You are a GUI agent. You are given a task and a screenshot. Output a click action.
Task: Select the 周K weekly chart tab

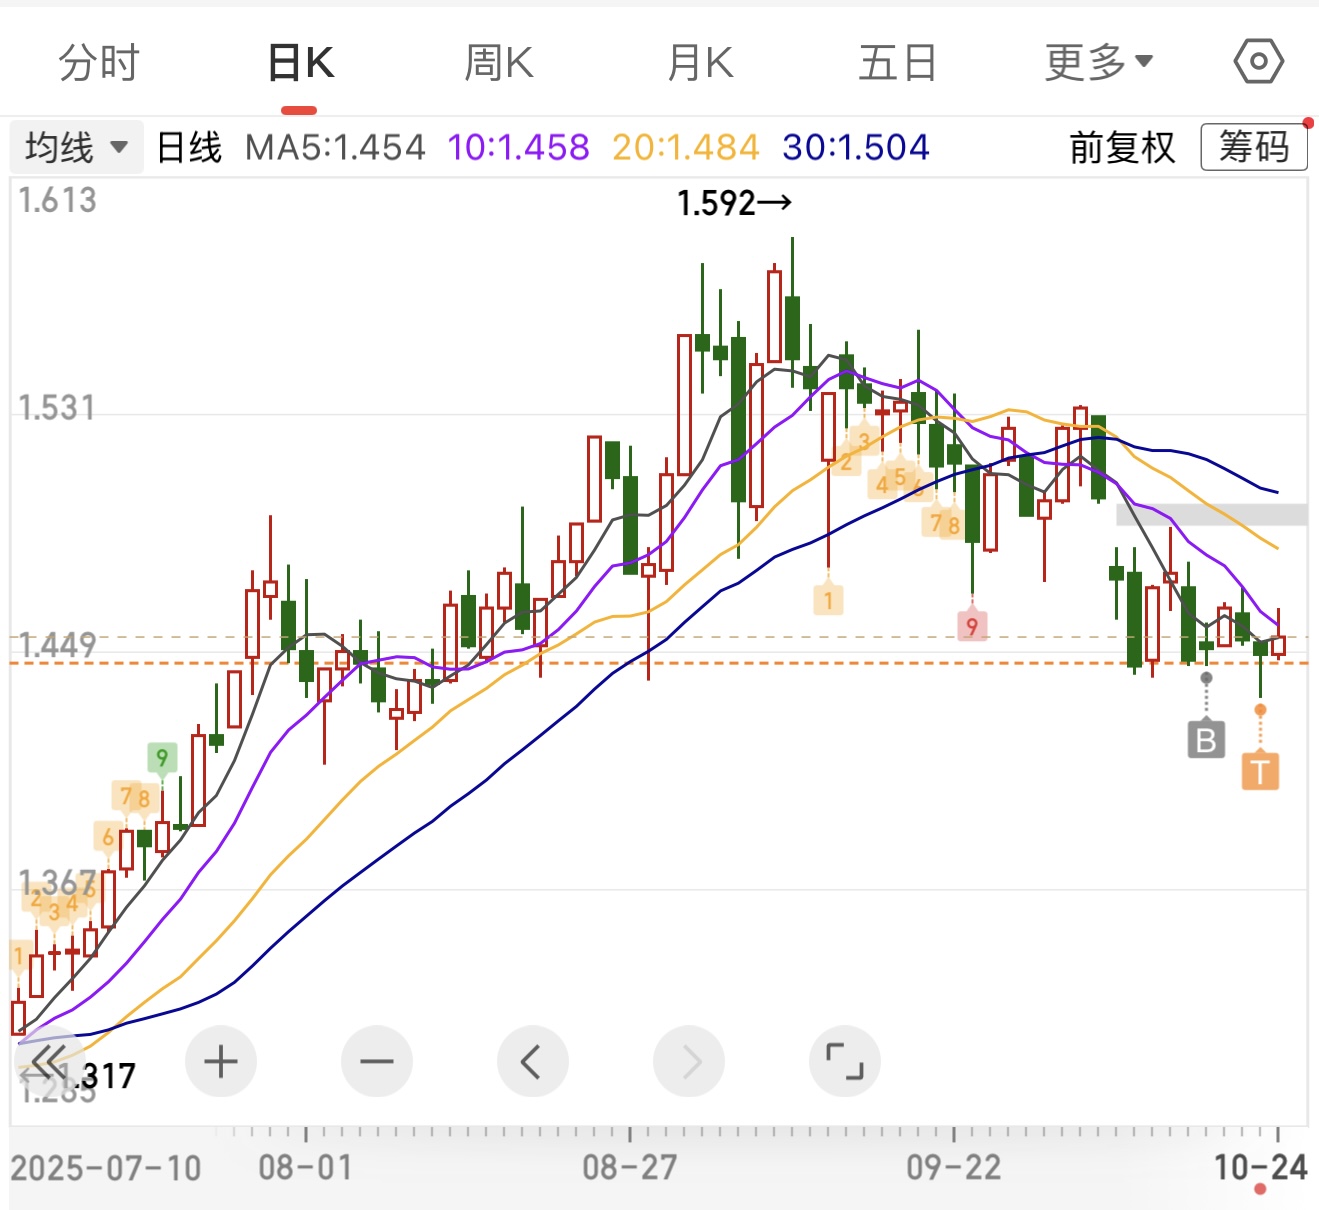(x=498, y=63)
